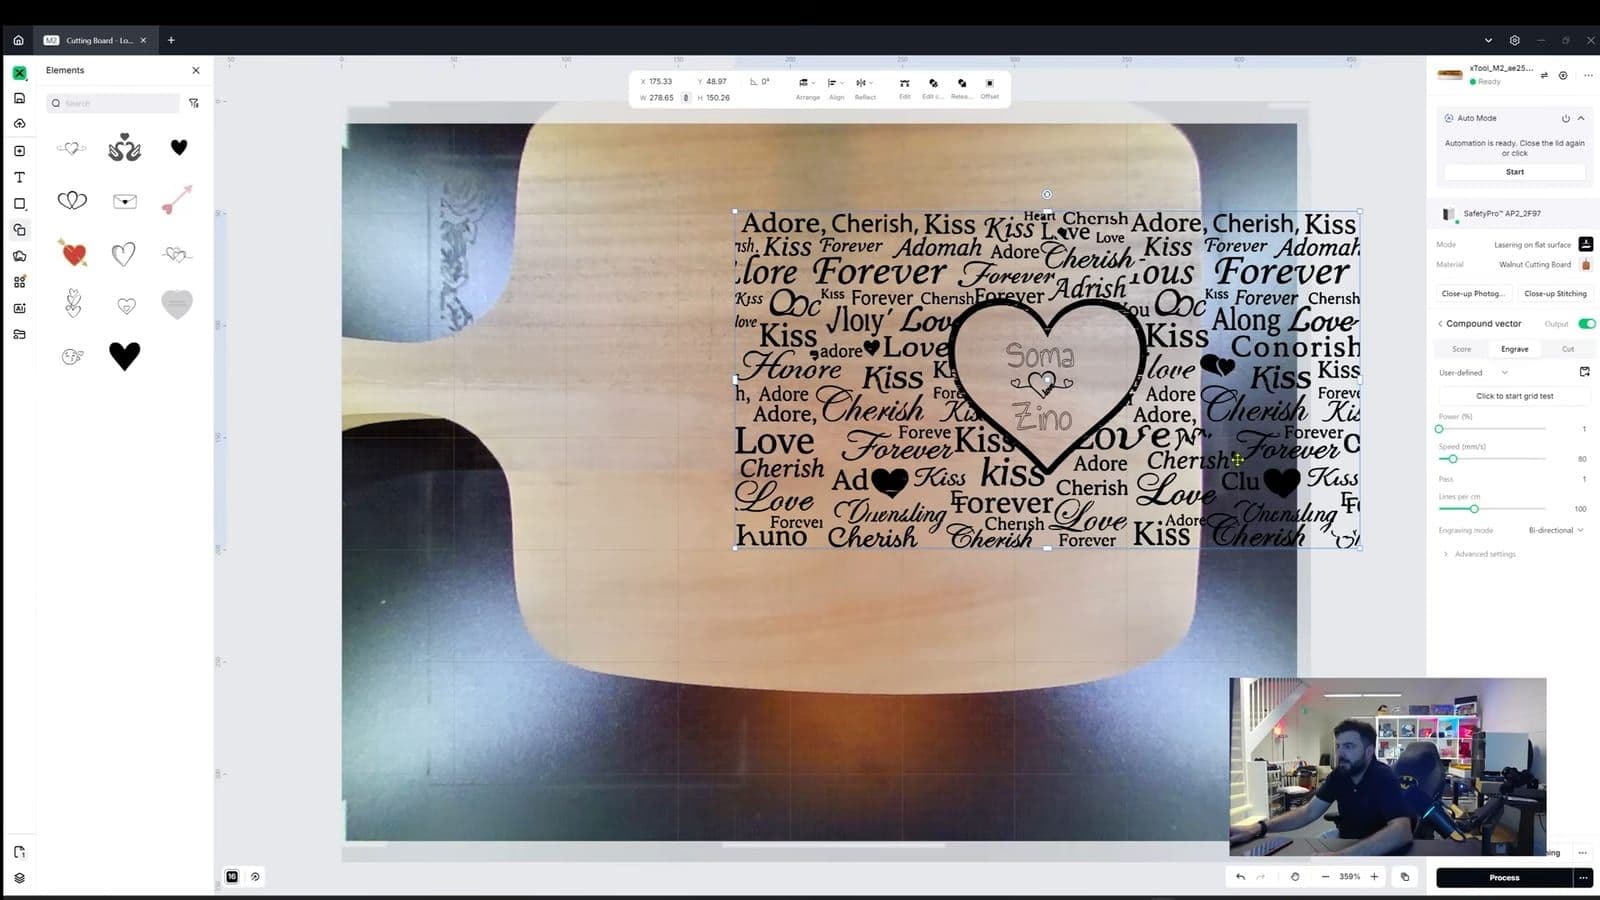This screenshot has width=1600, height=900.
Task: Open the project folders icon in sidebar
Action: (19, 334)
